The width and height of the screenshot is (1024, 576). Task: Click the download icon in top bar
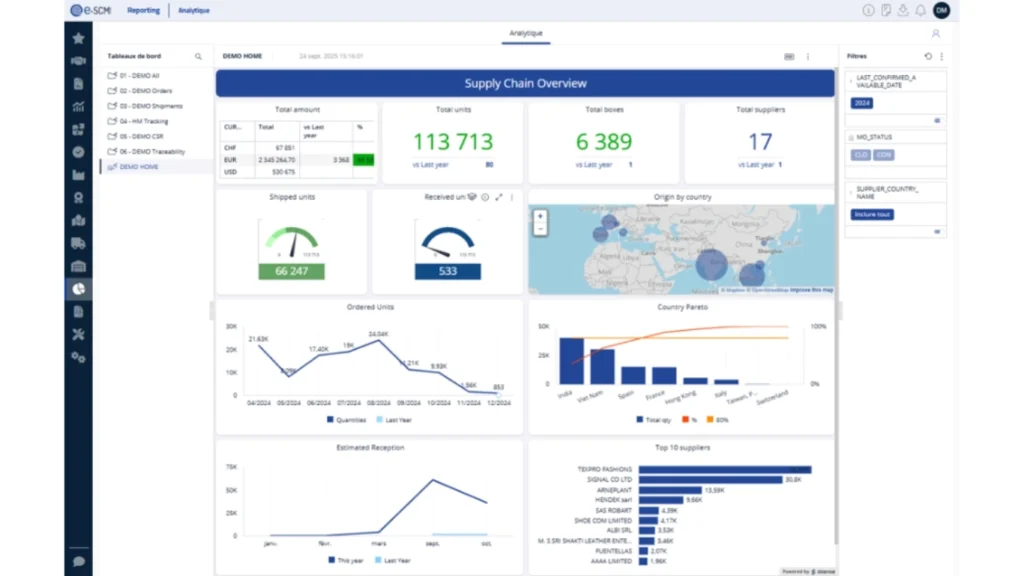click(903, 10)
